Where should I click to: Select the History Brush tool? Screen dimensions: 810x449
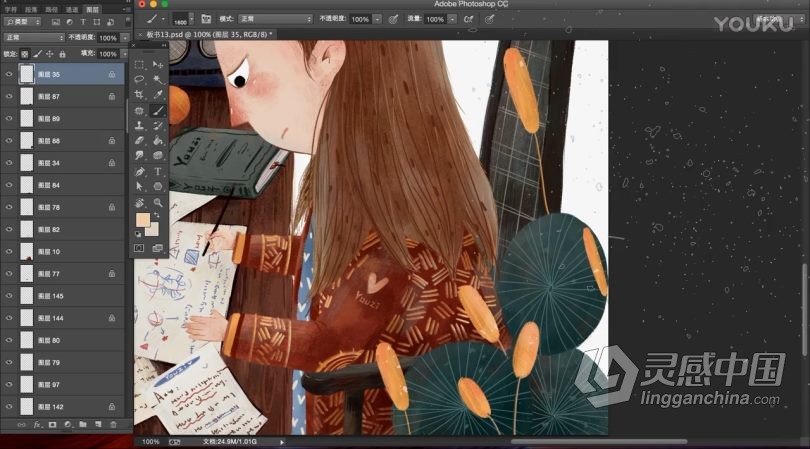pos(158,125)
